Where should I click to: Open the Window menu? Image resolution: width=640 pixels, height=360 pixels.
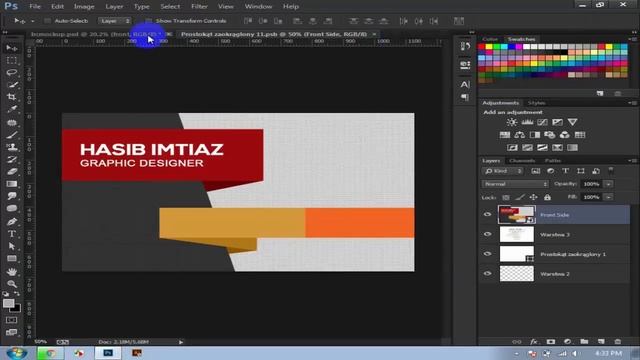pyautogui.click(x=258, y=7)
